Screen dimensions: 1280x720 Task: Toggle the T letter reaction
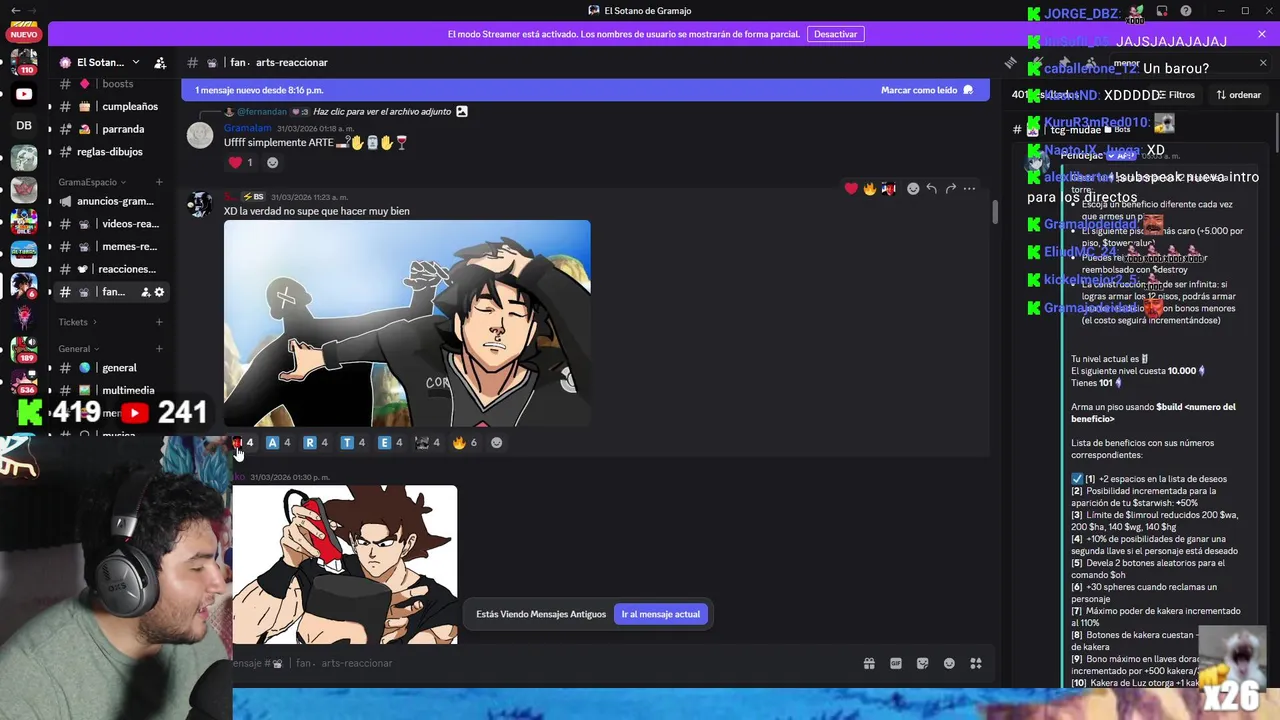[x=353, y=442]
